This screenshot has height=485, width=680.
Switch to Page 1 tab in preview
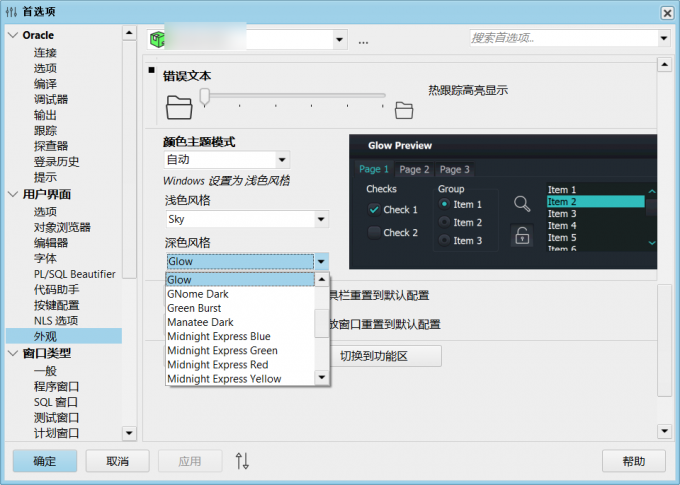click(x=374, y=169)
